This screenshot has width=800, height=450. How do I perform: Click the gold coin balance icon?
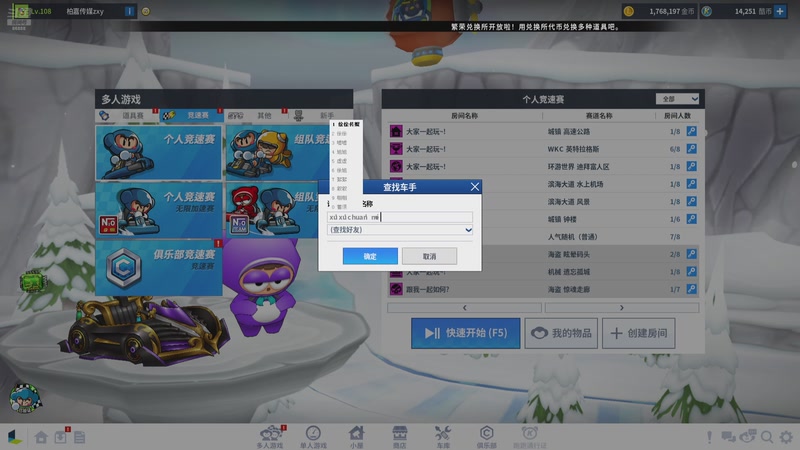[629, 11]
